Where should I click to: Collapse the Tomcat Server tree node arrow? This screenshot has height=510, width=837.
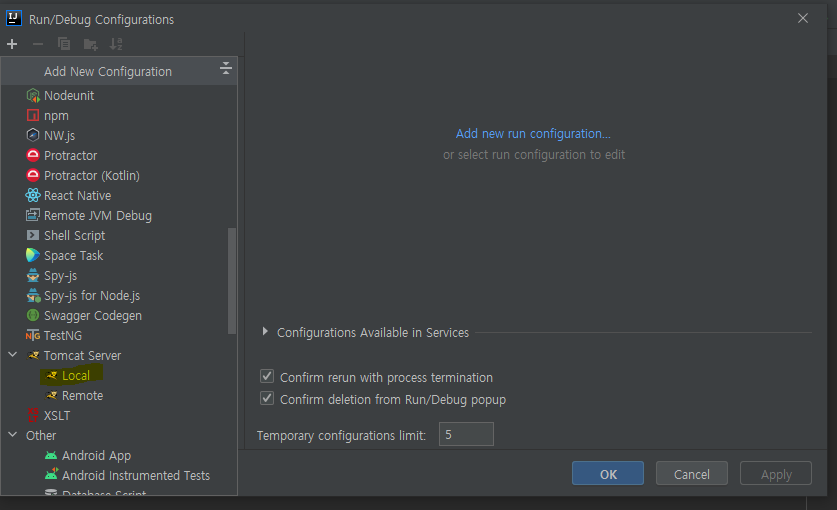coord(12,355)
